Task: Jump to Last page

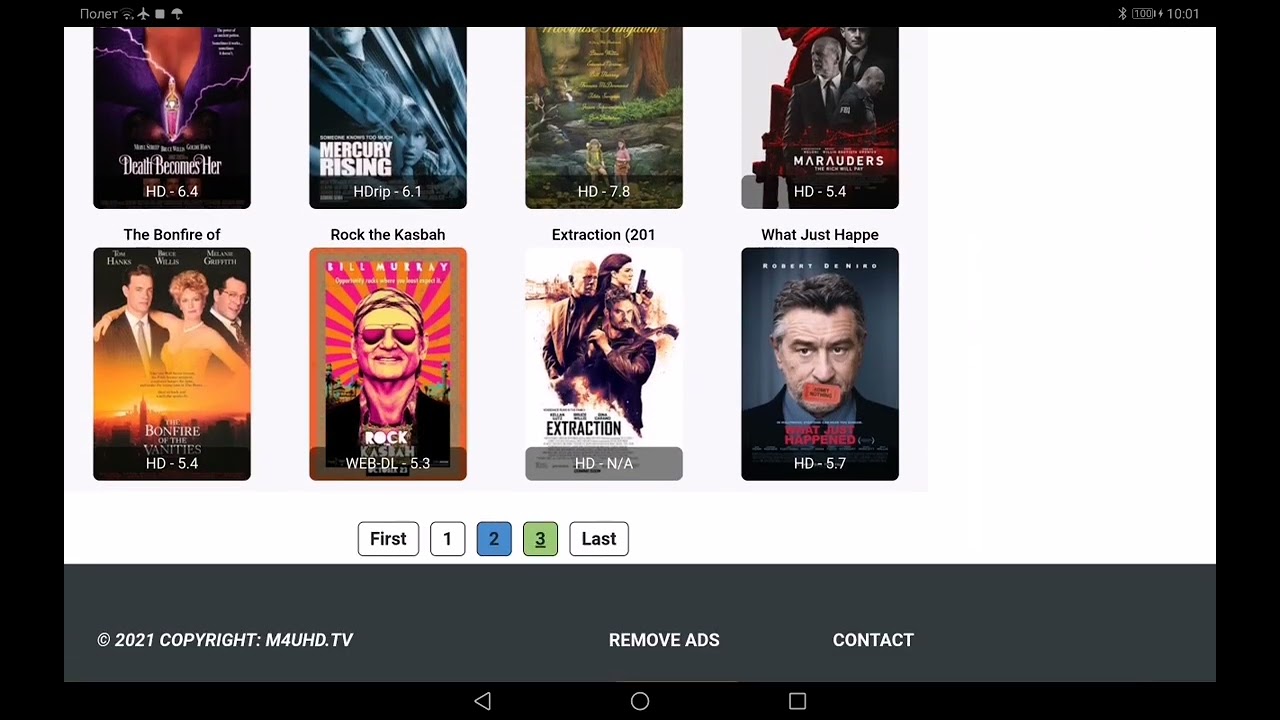Action: pos(599,539)
